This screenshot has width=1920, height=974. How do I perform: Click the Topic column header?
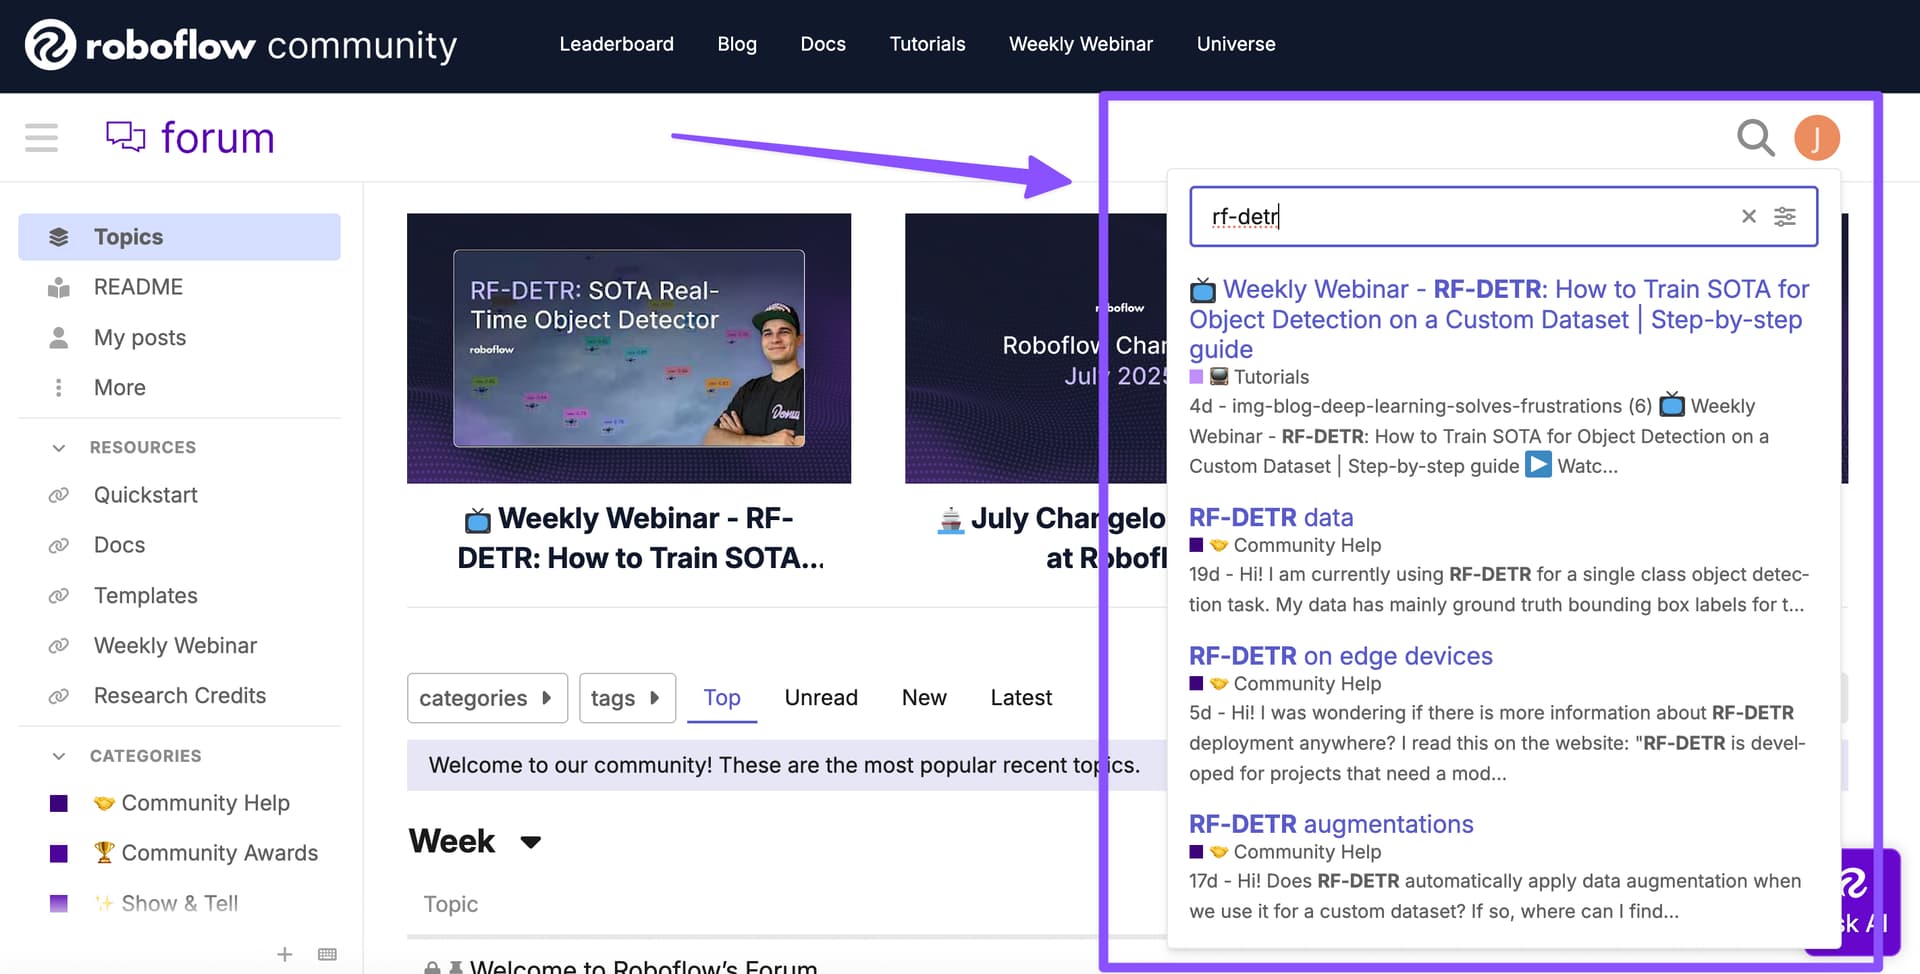tap(451, 904)
